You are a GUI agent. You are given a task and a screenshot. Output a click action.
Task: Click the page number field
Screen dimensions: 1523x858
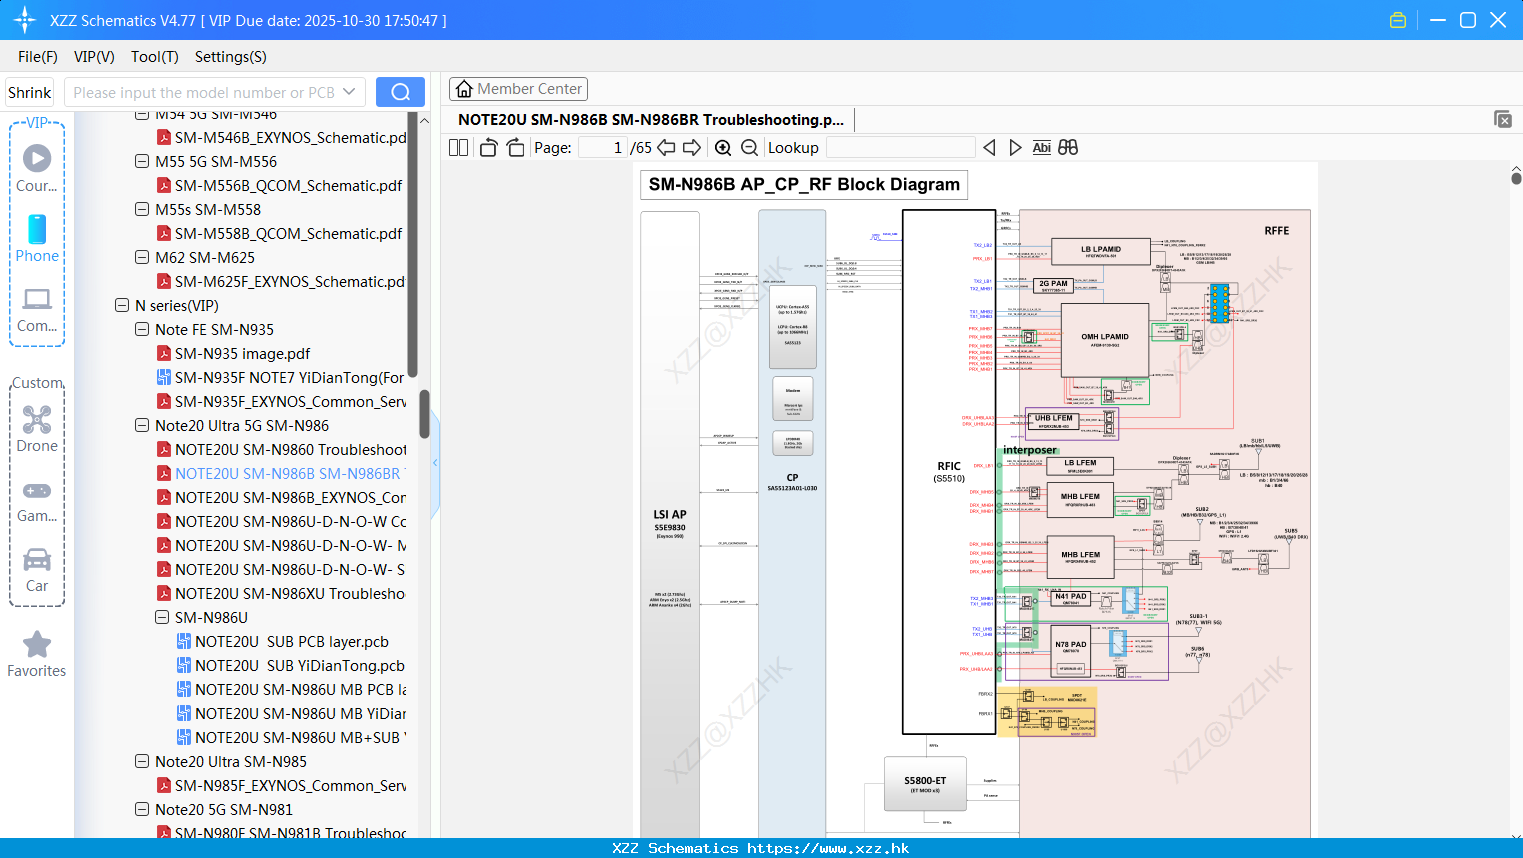602,147
